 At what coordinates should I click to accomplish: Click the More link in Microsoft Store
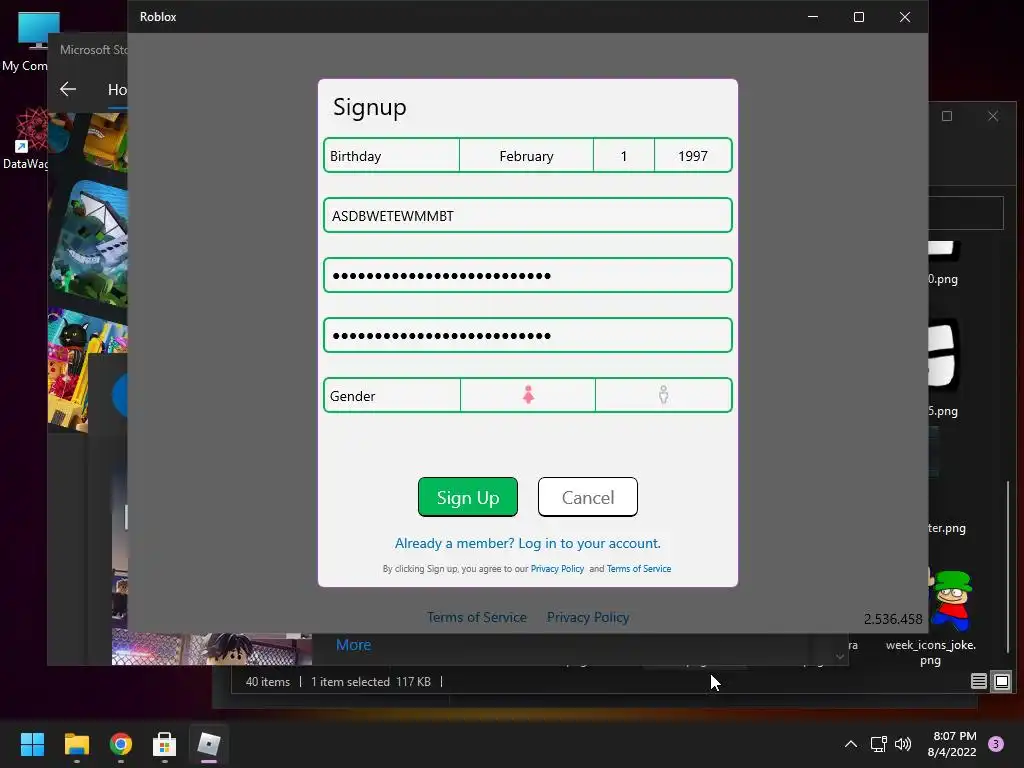pyautogui.click(x=353, y=645)
